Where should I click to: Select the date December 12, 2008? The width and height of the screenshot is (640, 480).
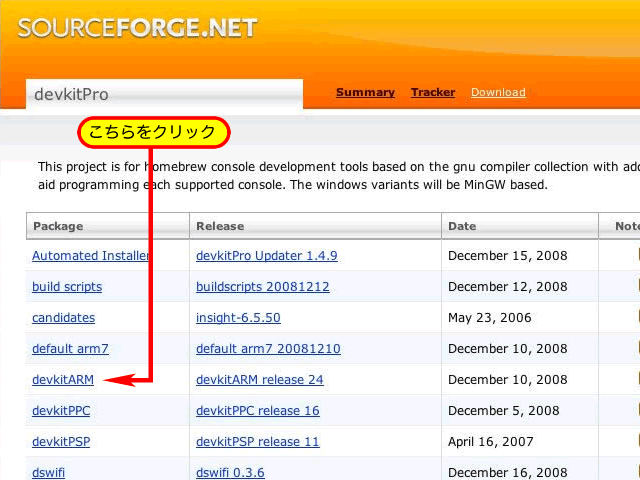(508, 287)
